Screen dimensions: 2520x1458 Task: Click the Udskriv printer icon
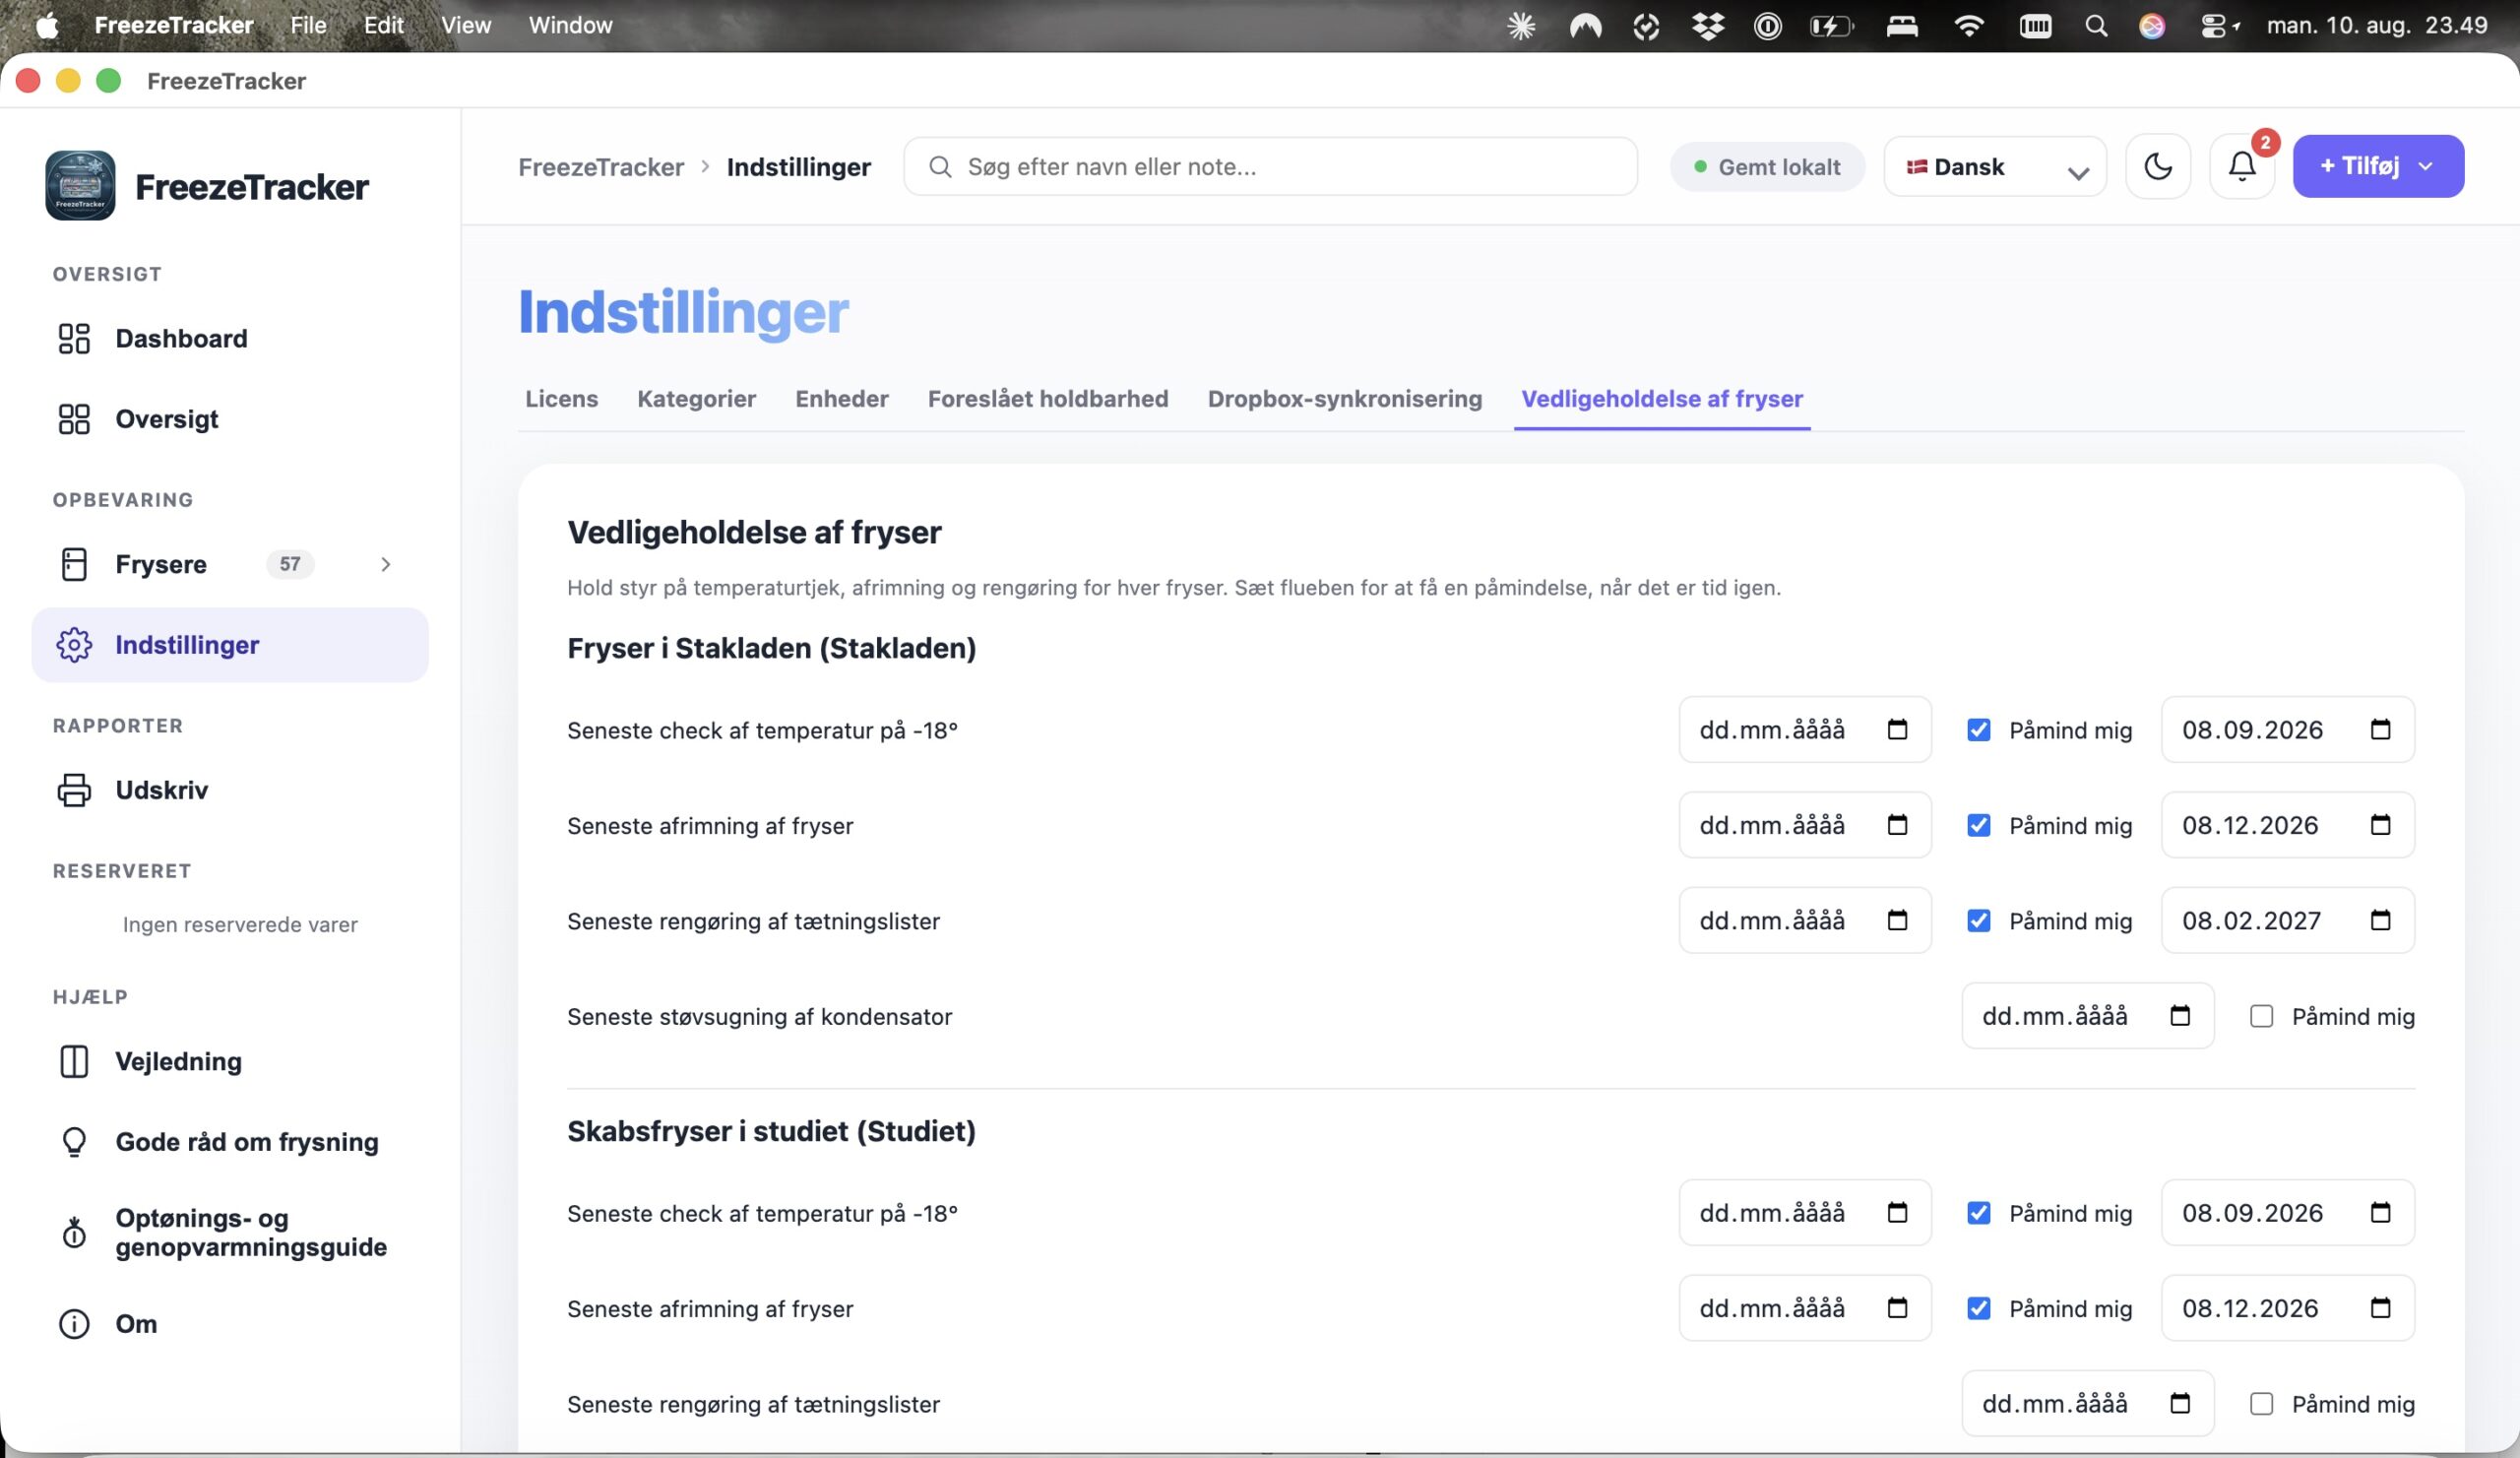pyautogui.click(x=74, y=790)
